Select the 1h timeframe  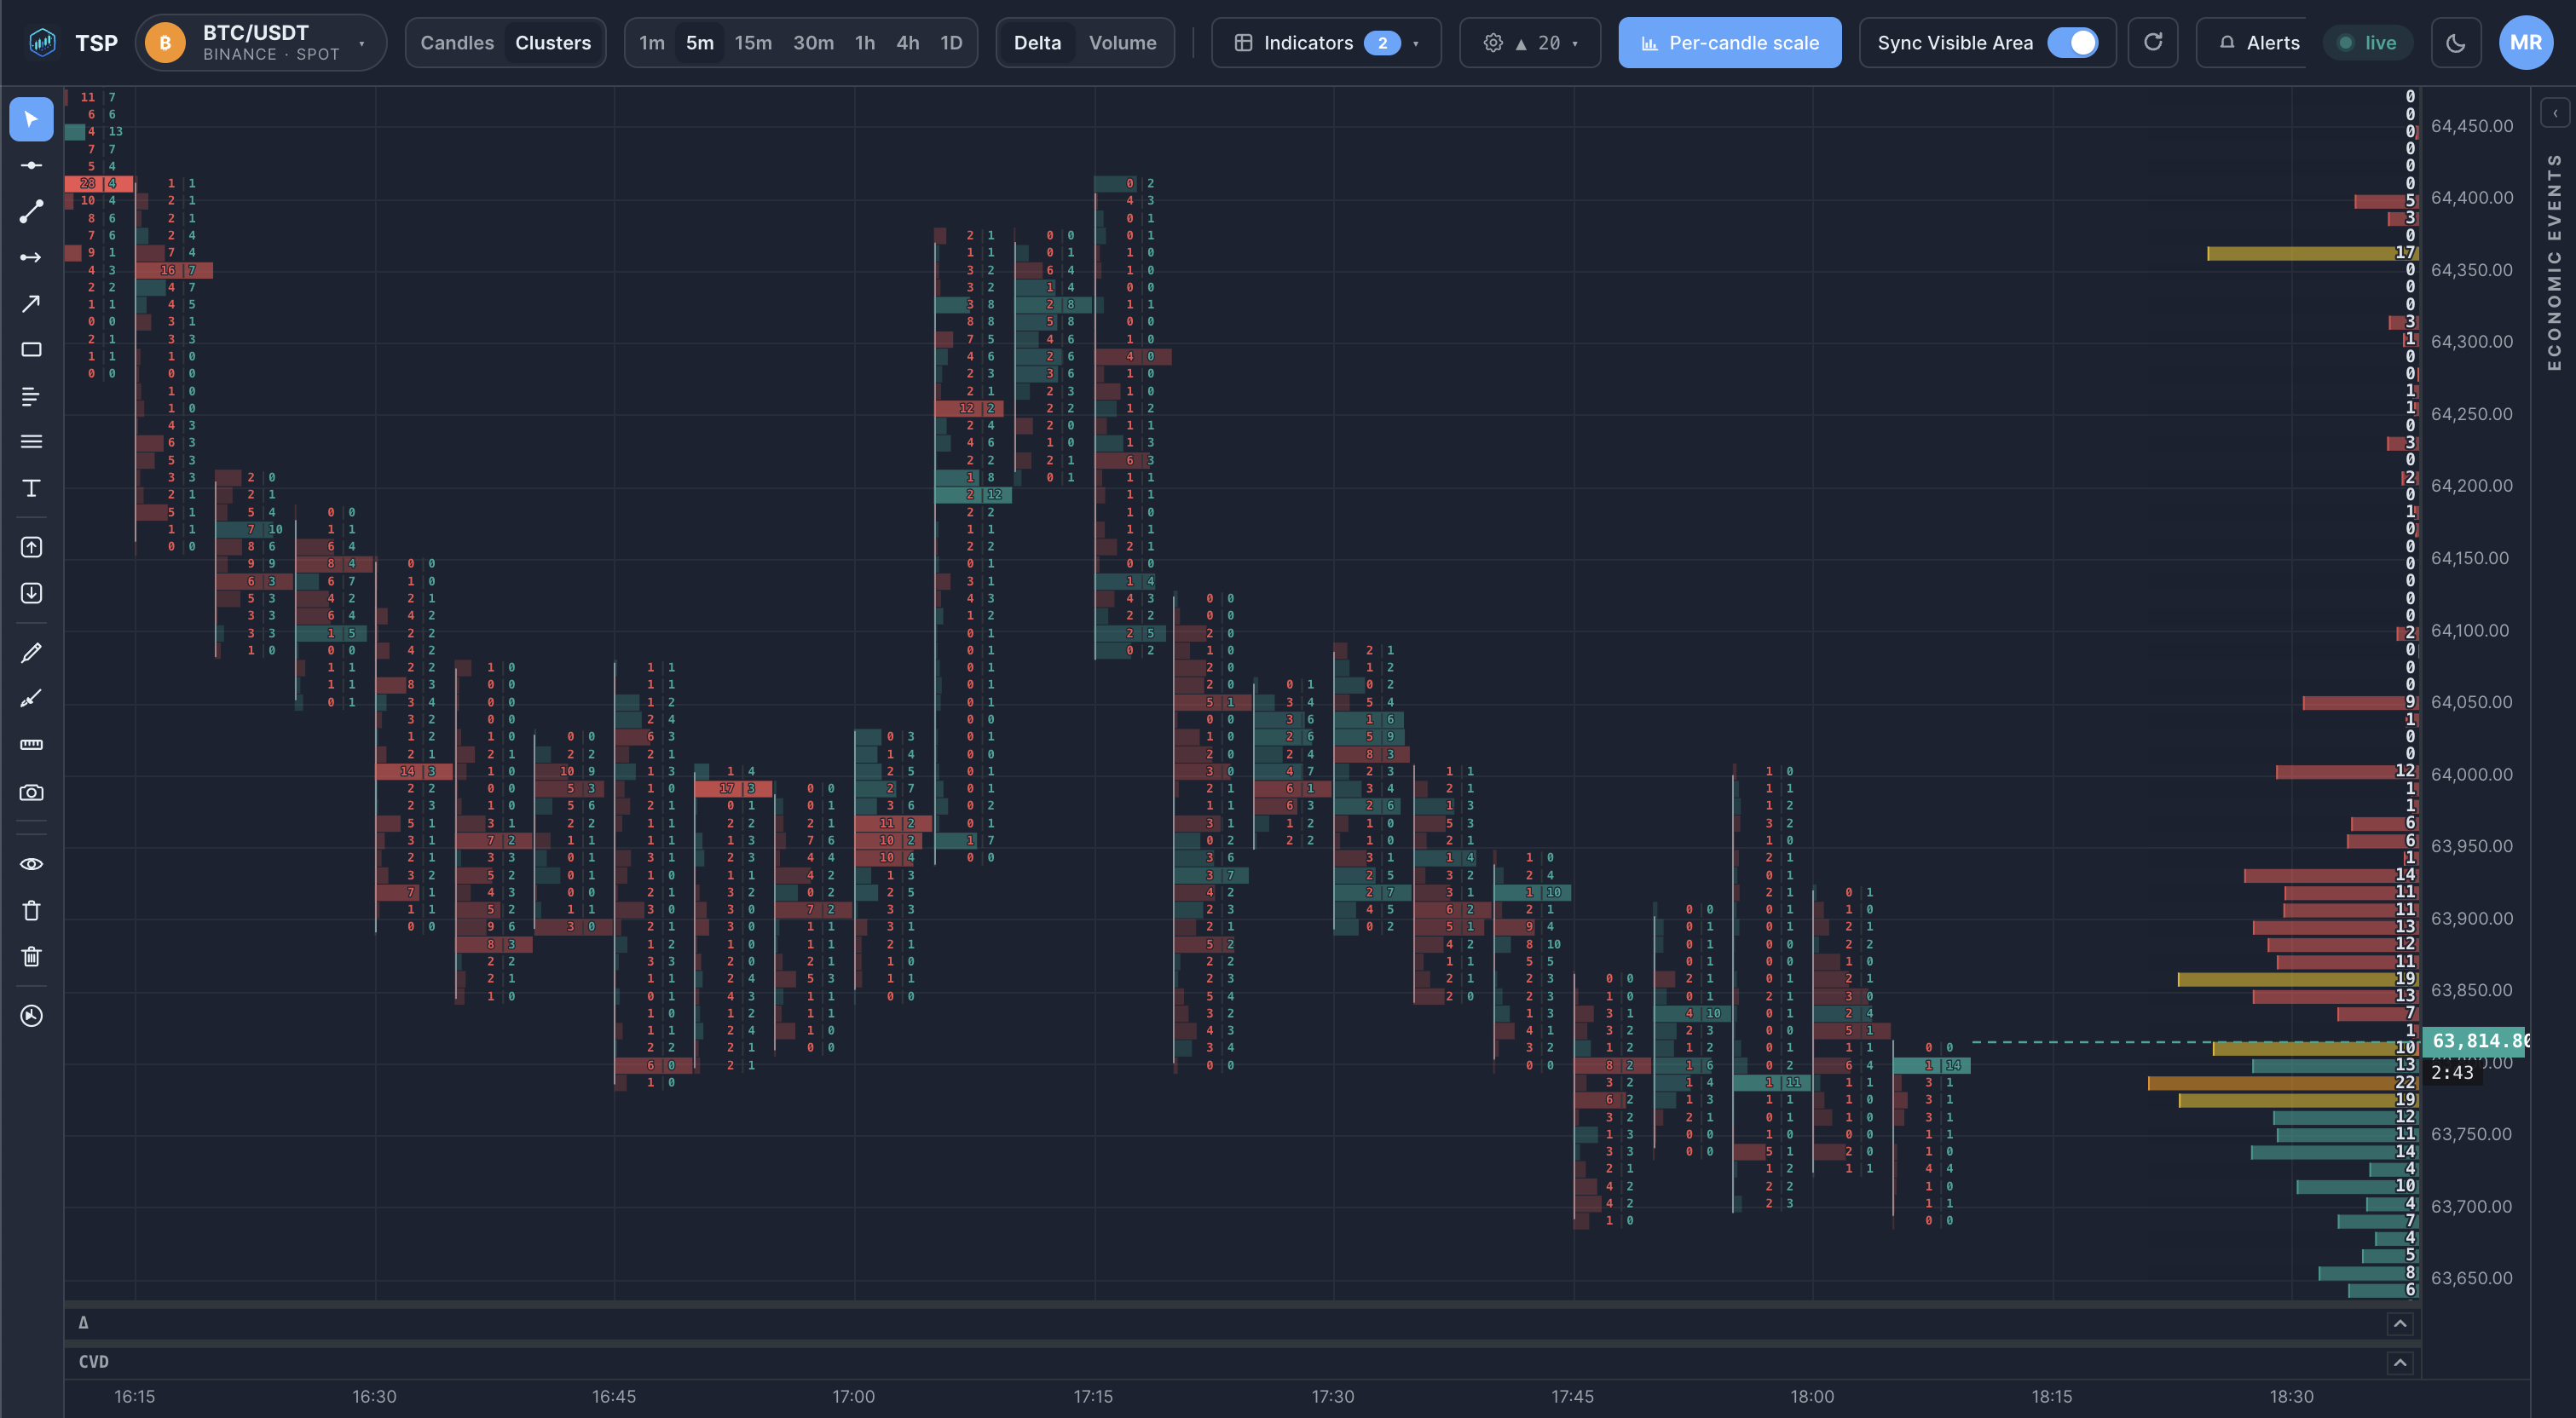pos(865,43)
